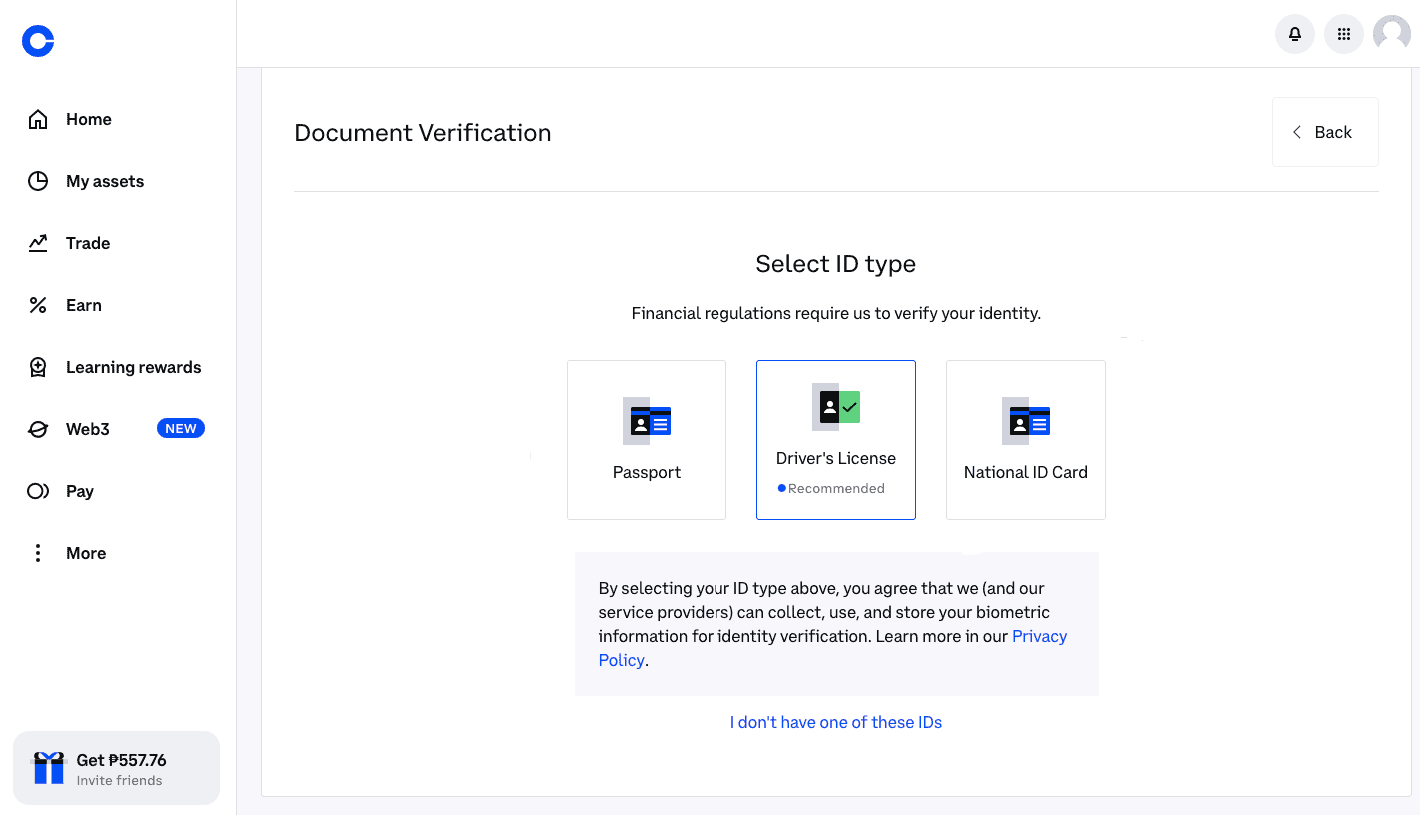
Task: Click the Coinbase logo
Action: [x=37, y=41]
